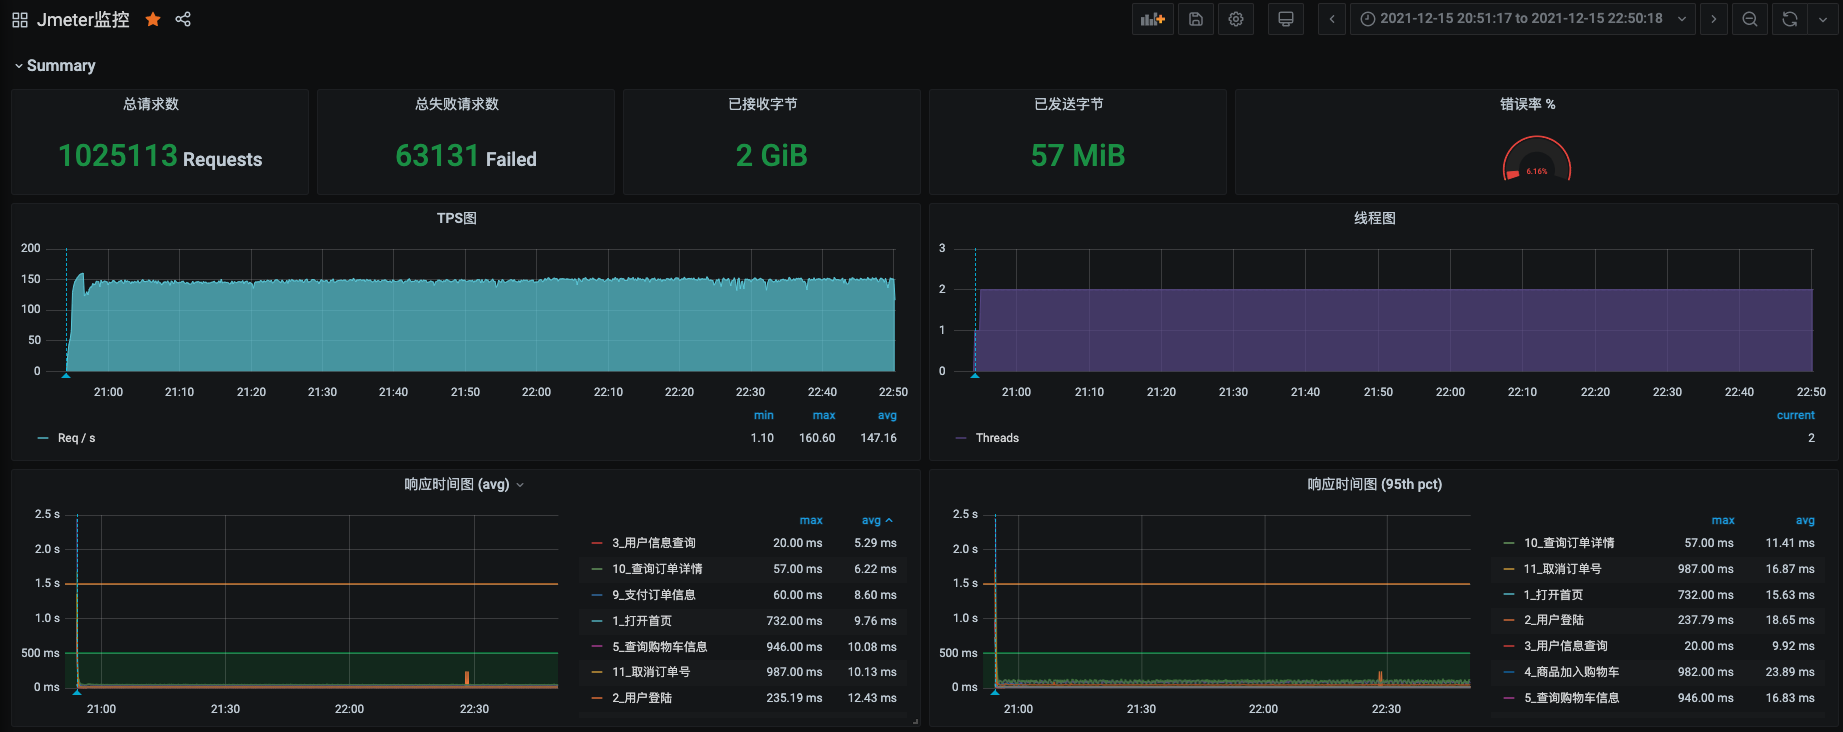
Task: Open color picker for Threads swatch
Action: pyautogui.click(x=961, y=438)
